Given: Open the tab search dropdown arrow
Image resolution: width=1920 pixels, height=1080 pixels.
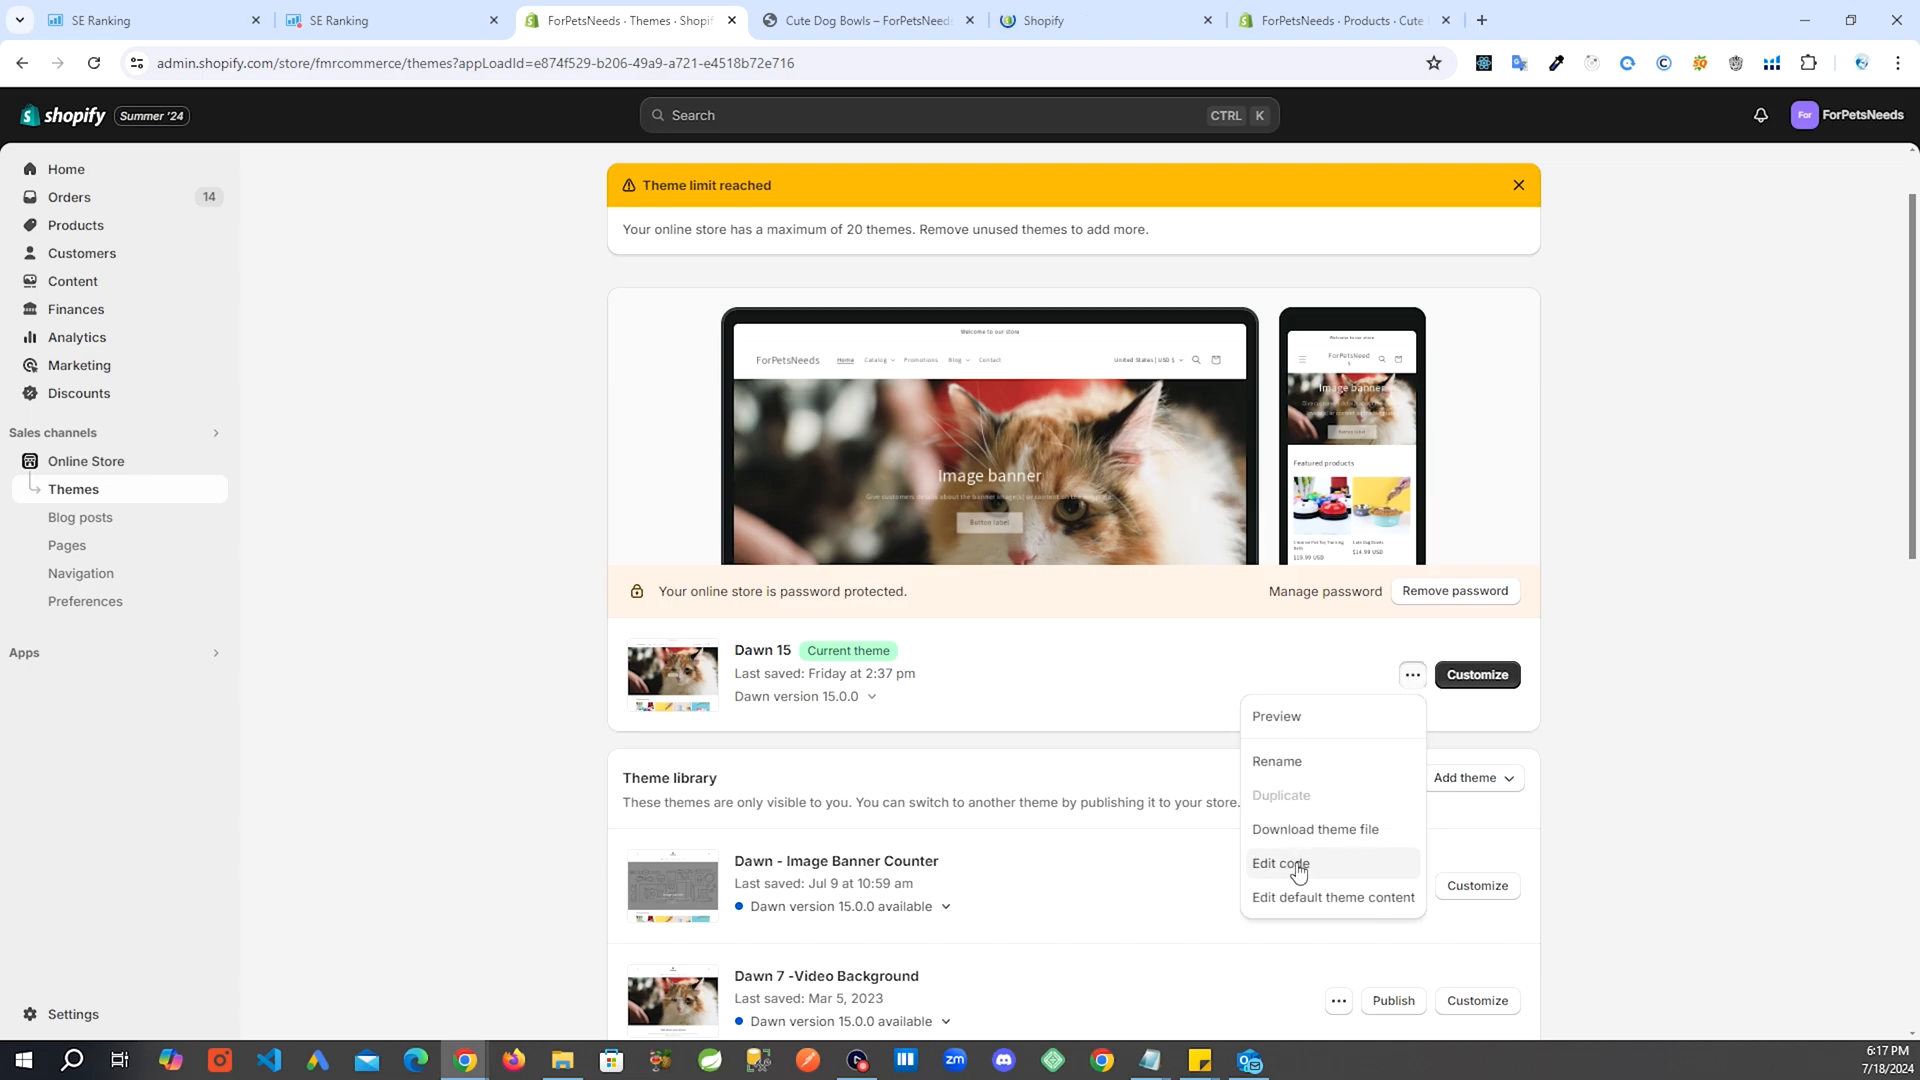Looking at the screenshot, I should (19, 20).
